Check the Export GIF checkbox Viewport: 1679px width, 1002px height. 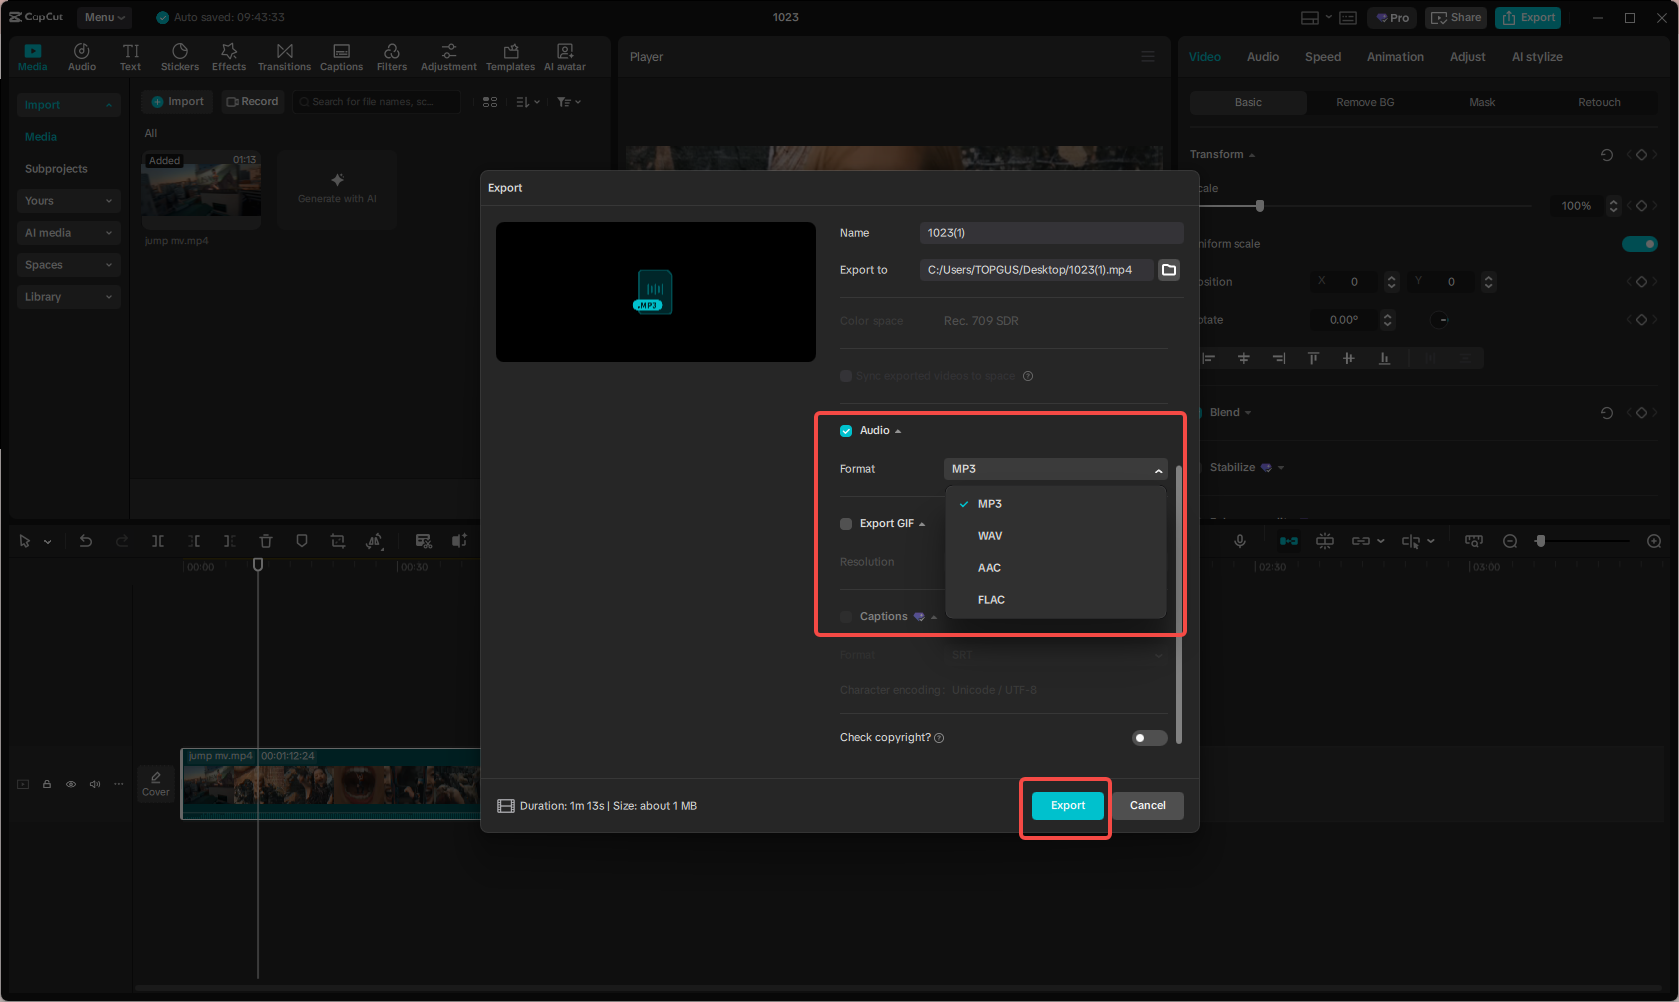click(846, 523)
